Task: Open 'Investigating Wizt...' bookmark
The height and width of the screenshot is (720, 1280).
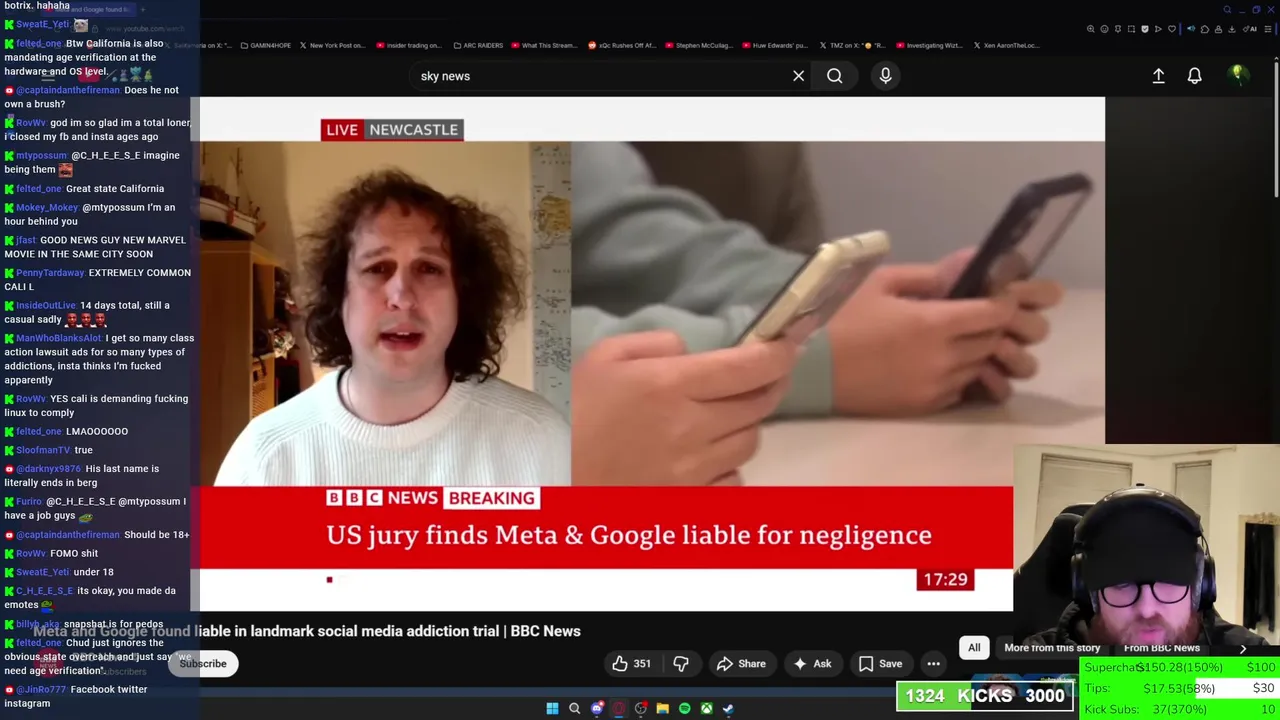Action: (931, 45)
